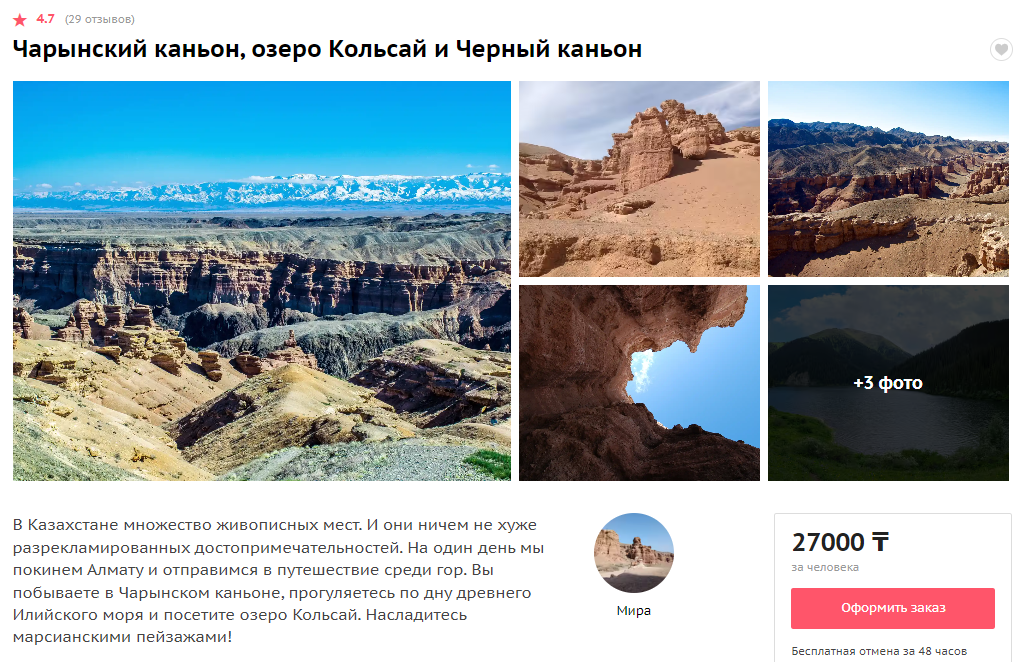Click the 4.7 rating score
This screenshot has height=662, width=1027.
pos(45,19)
